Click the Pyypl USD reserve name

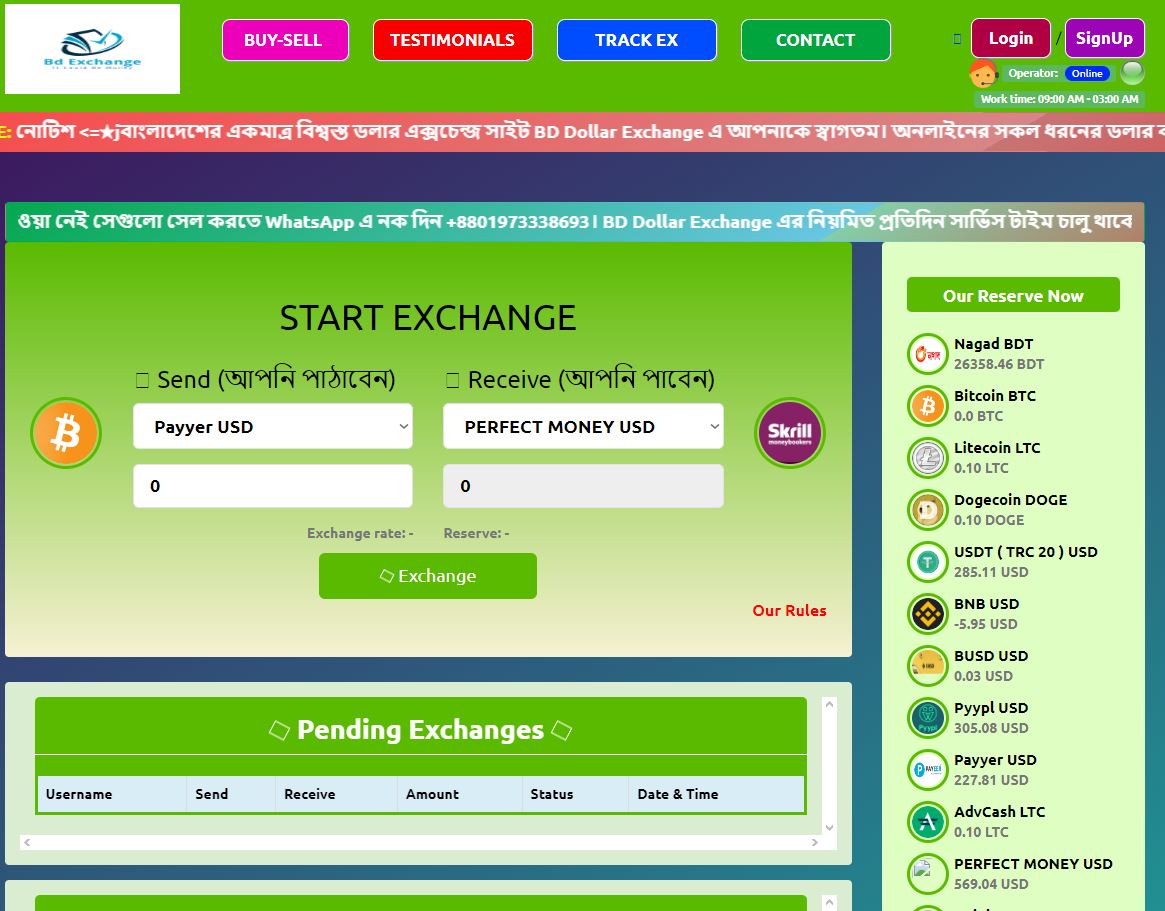click(x=991, y=708)
